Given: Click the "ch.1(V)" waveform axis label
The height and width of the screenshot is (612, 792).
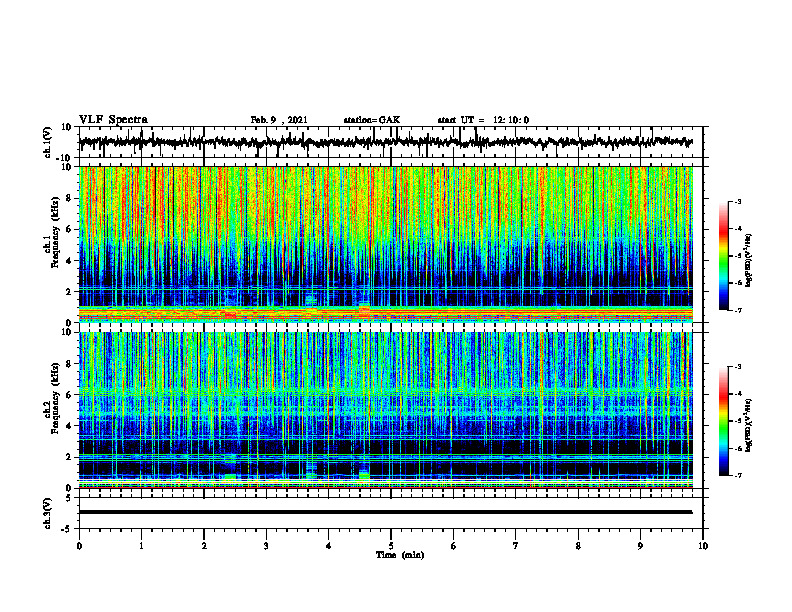Looking at the screenshot, I should (x=48, y=142).
